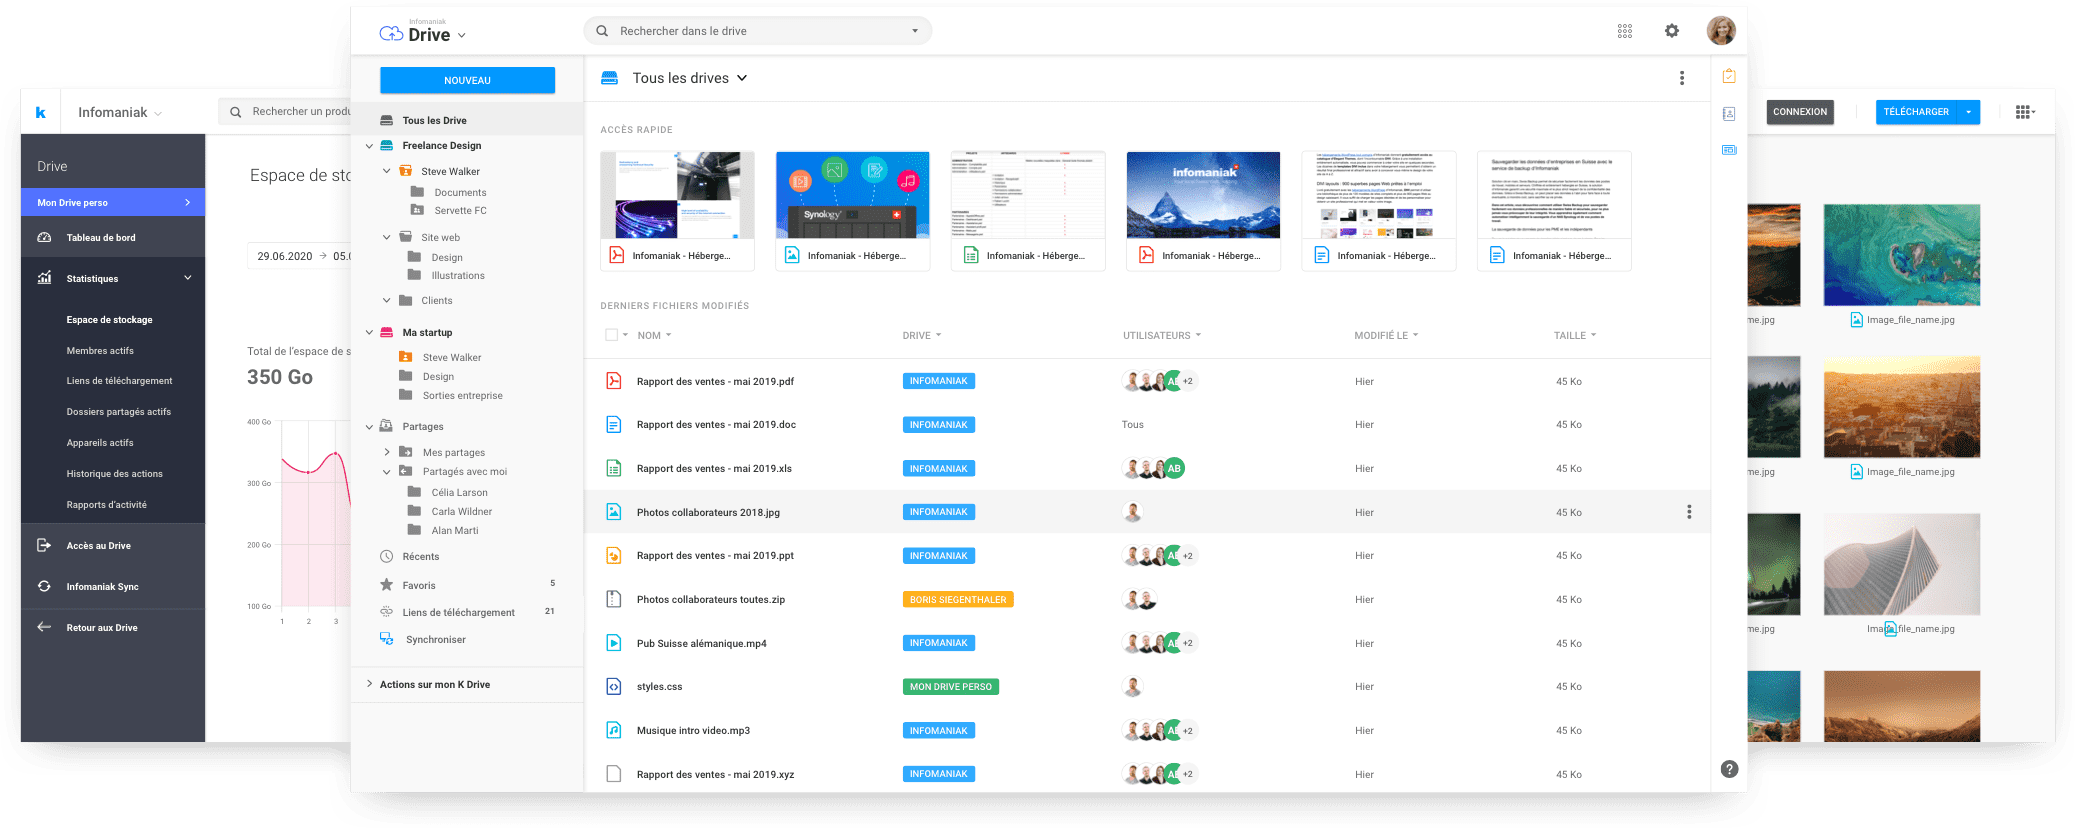2075x828 pixels.
Task: Open three-dot menu for Photos collaborateurs 2018.jpg
Action: [1689, 512]
